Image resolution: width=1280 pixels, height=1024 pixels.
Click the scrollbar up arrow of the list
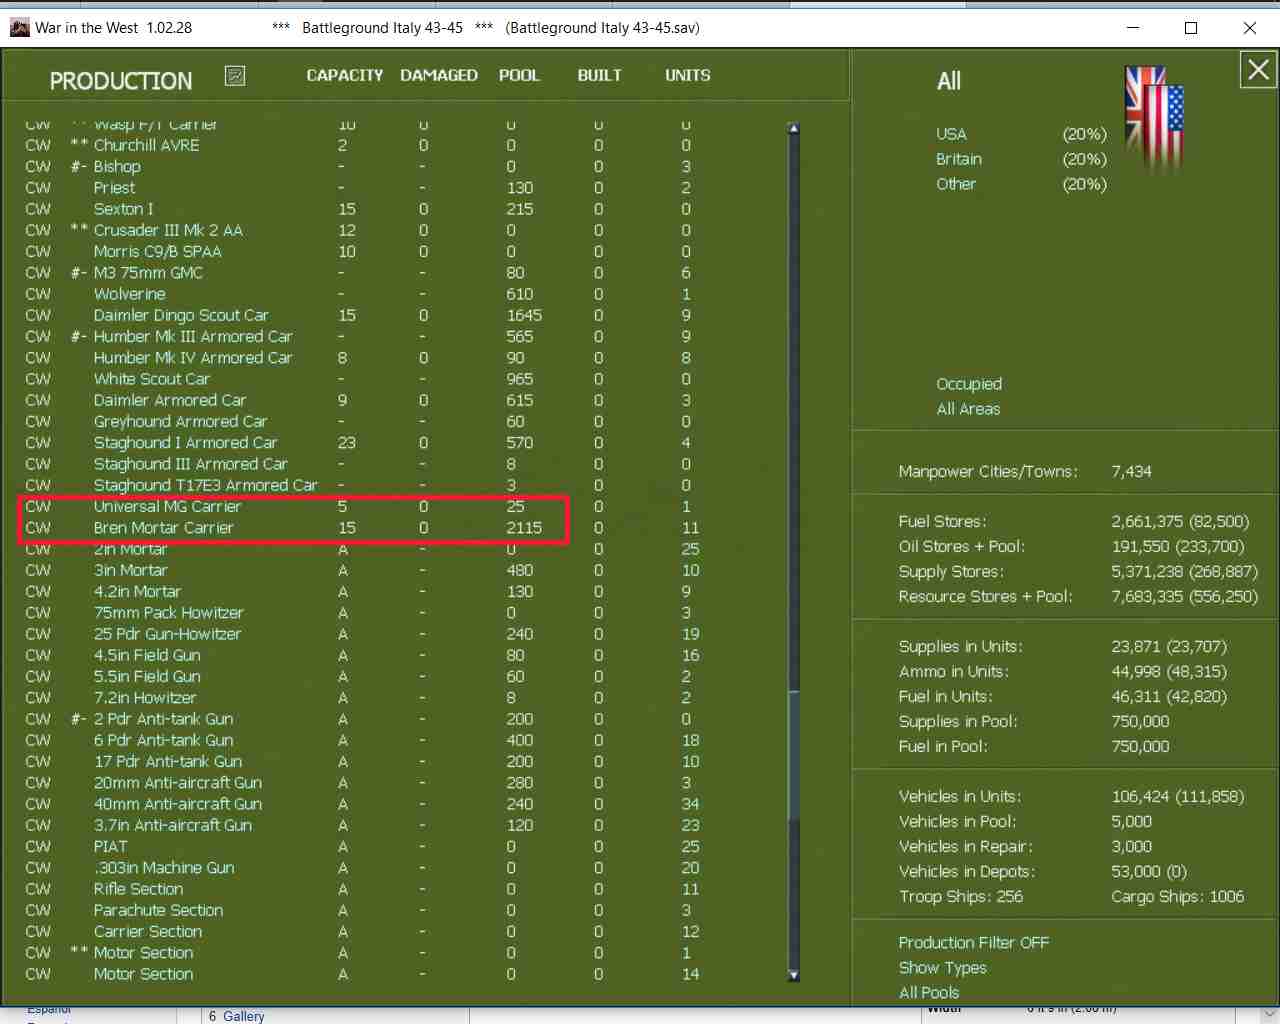click(x=794, y=128)
